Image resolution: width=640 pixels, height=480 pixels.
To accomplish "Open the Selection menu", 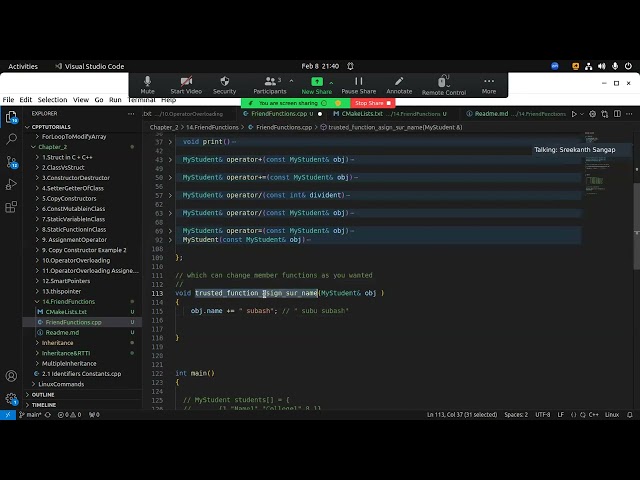I will [x=52, y=100].
